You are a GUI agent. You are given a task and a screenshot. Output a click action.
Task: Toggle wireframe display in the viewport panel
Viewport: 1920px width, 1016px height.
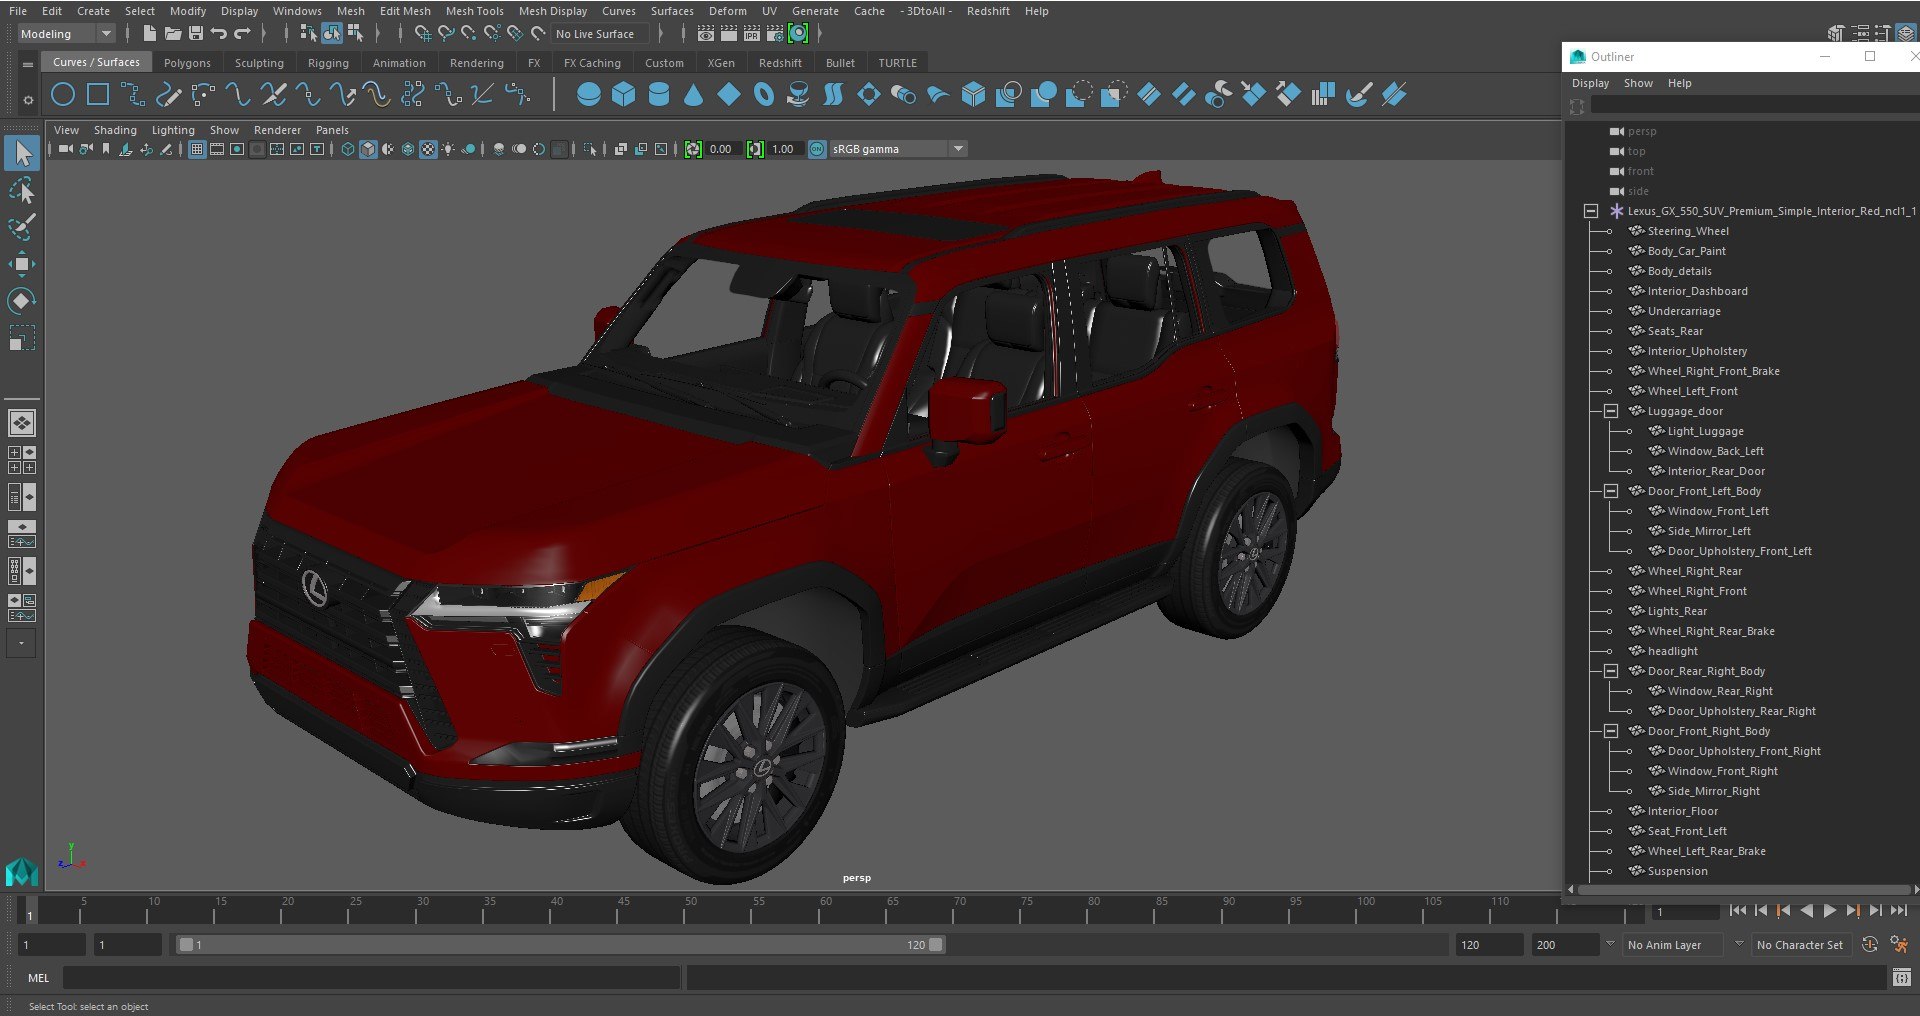click(x=348, y=149)
